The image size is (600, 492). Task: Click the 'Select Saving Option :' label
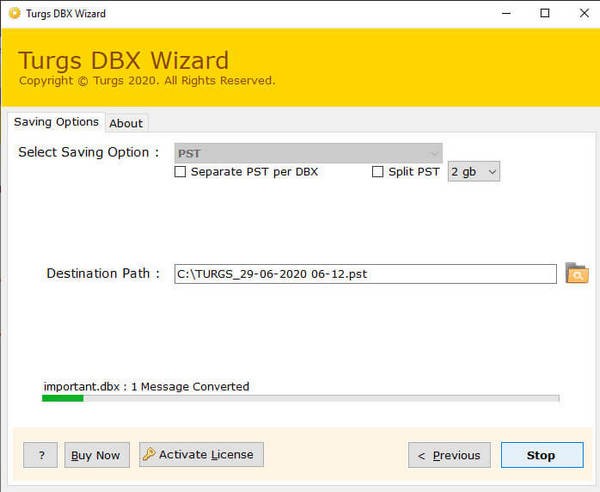click(88, 152)
